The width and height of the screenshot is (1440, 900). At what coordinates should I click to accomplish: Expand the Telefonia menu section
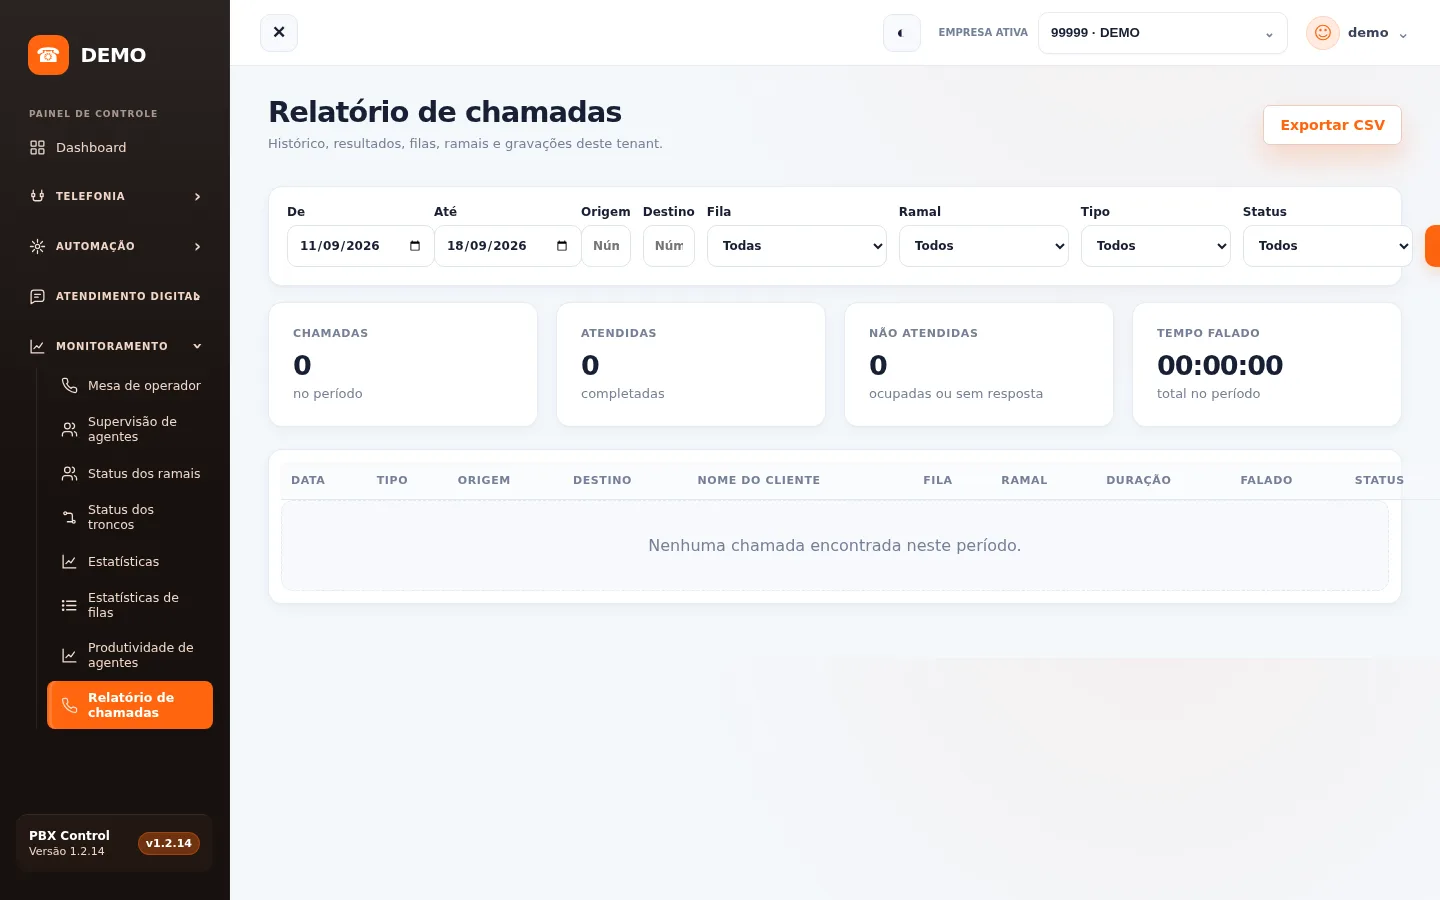pos(115,196)
